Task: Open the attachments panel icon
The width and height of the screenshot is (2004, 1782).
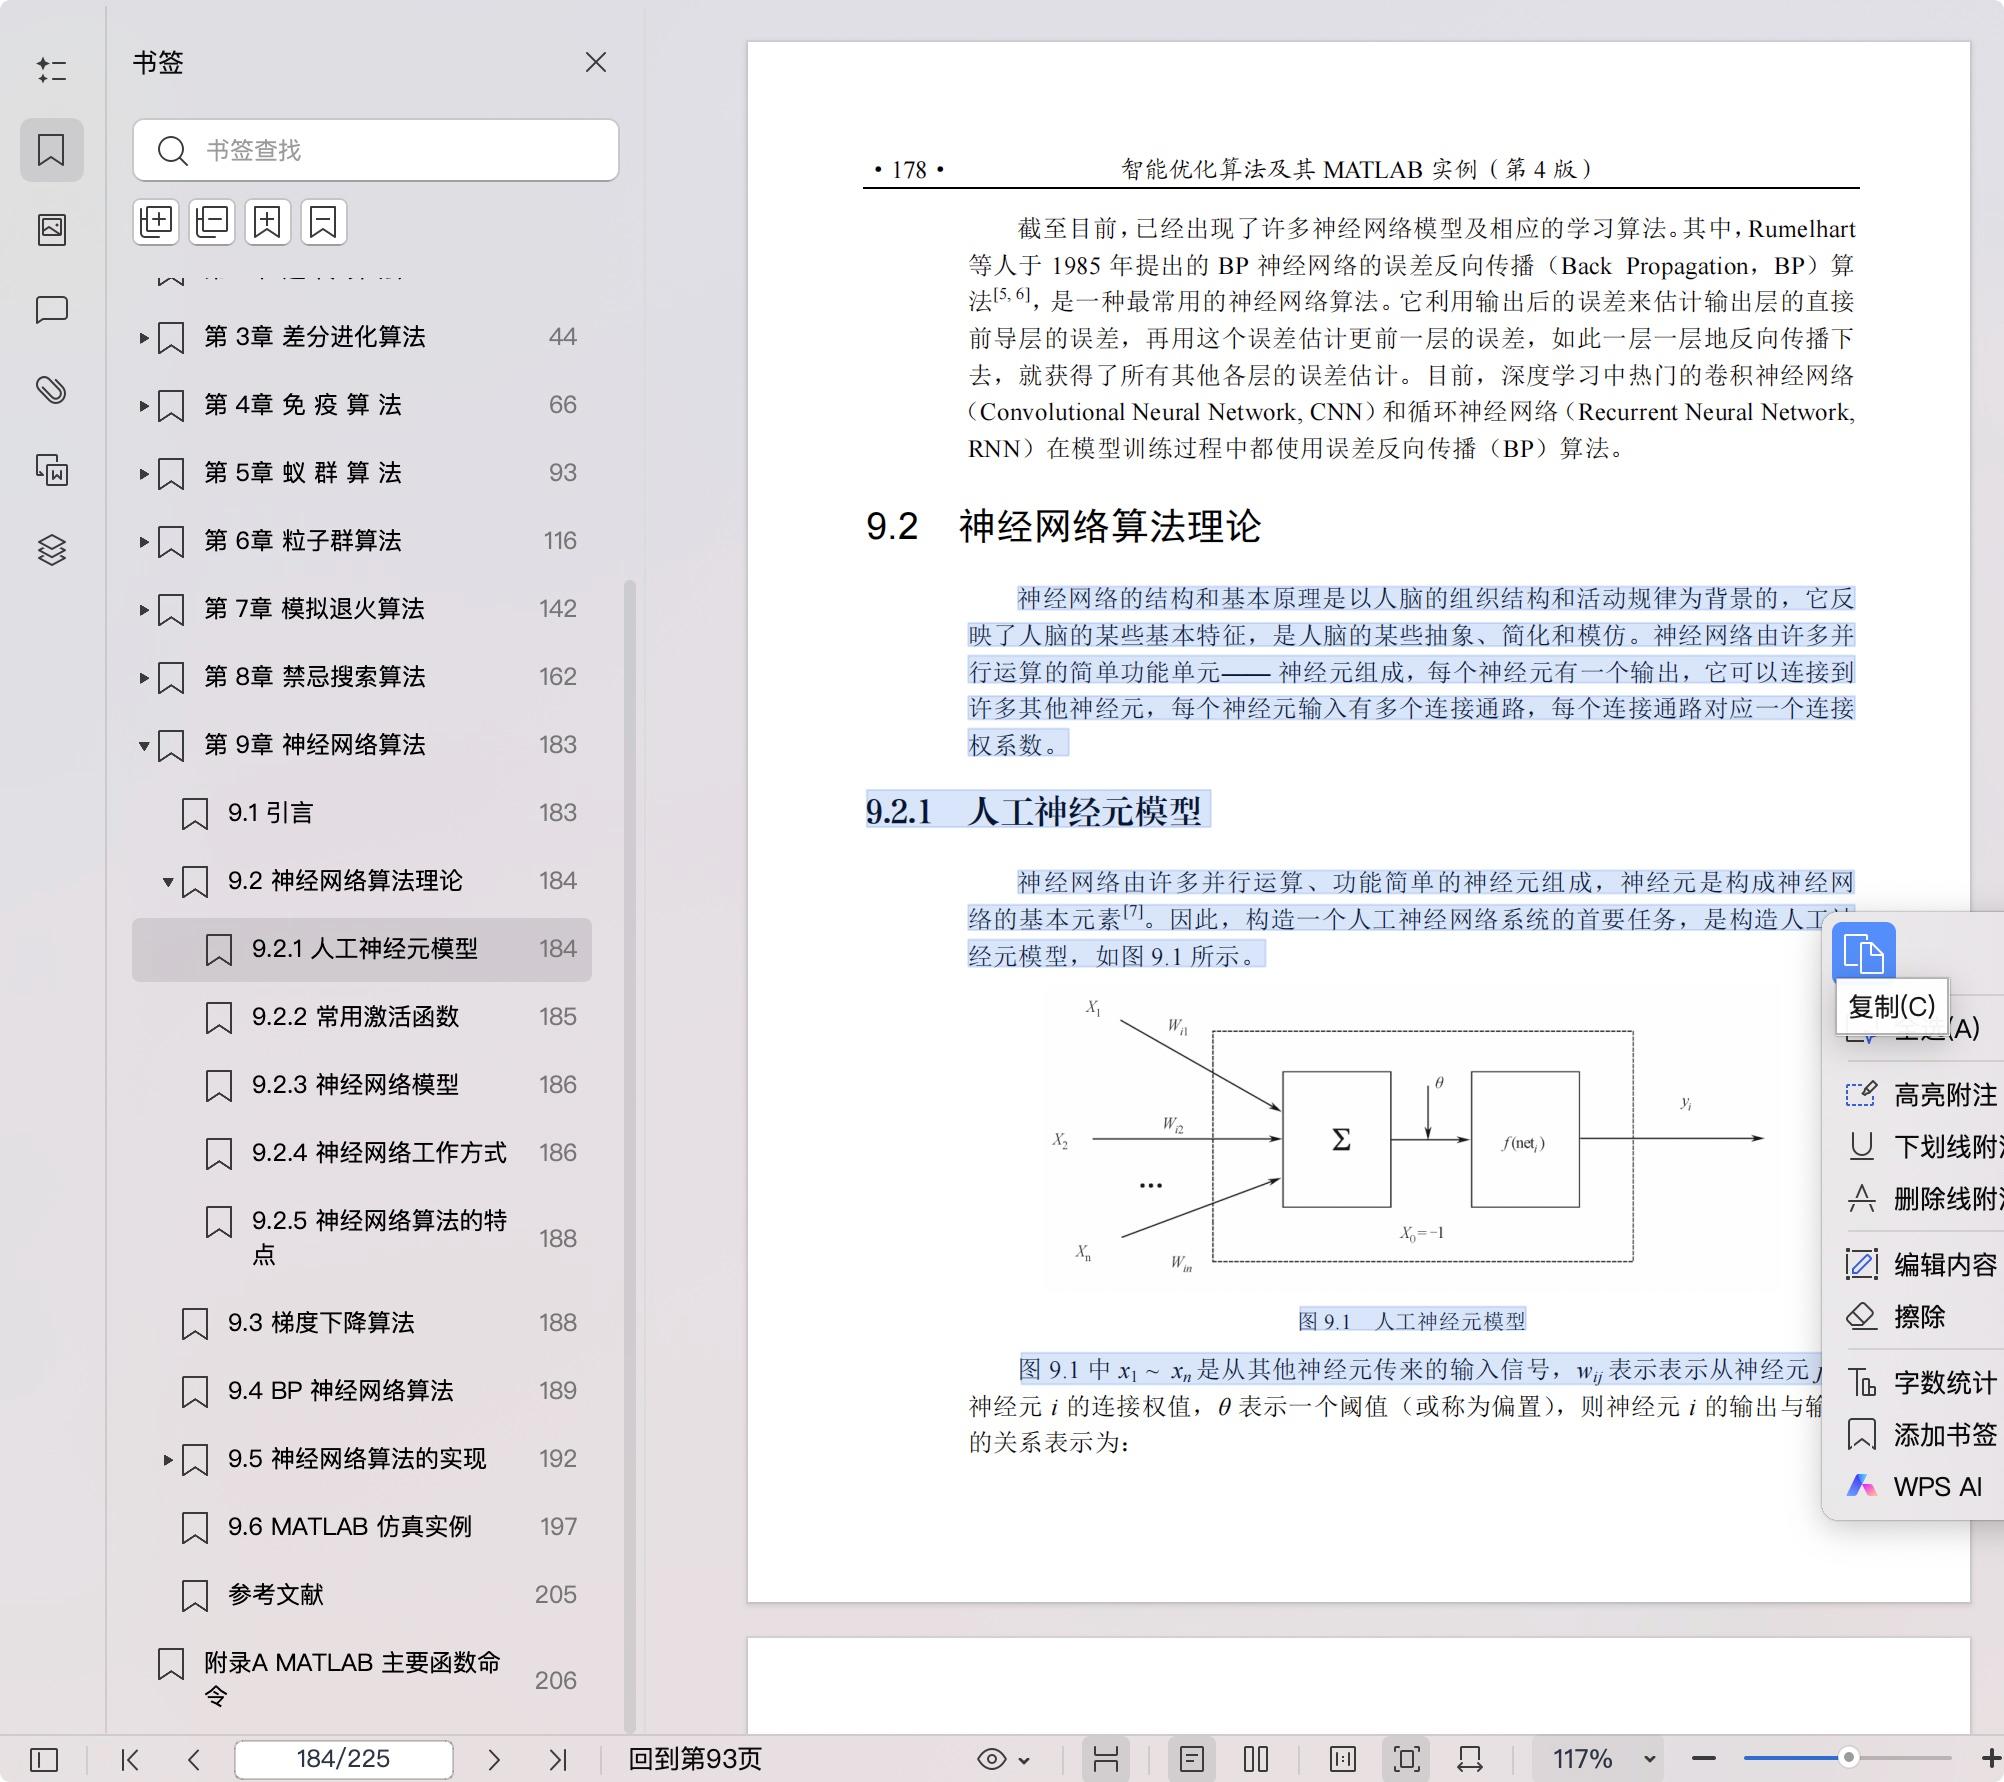Action: pyautogui.click(x=52, y=391)
